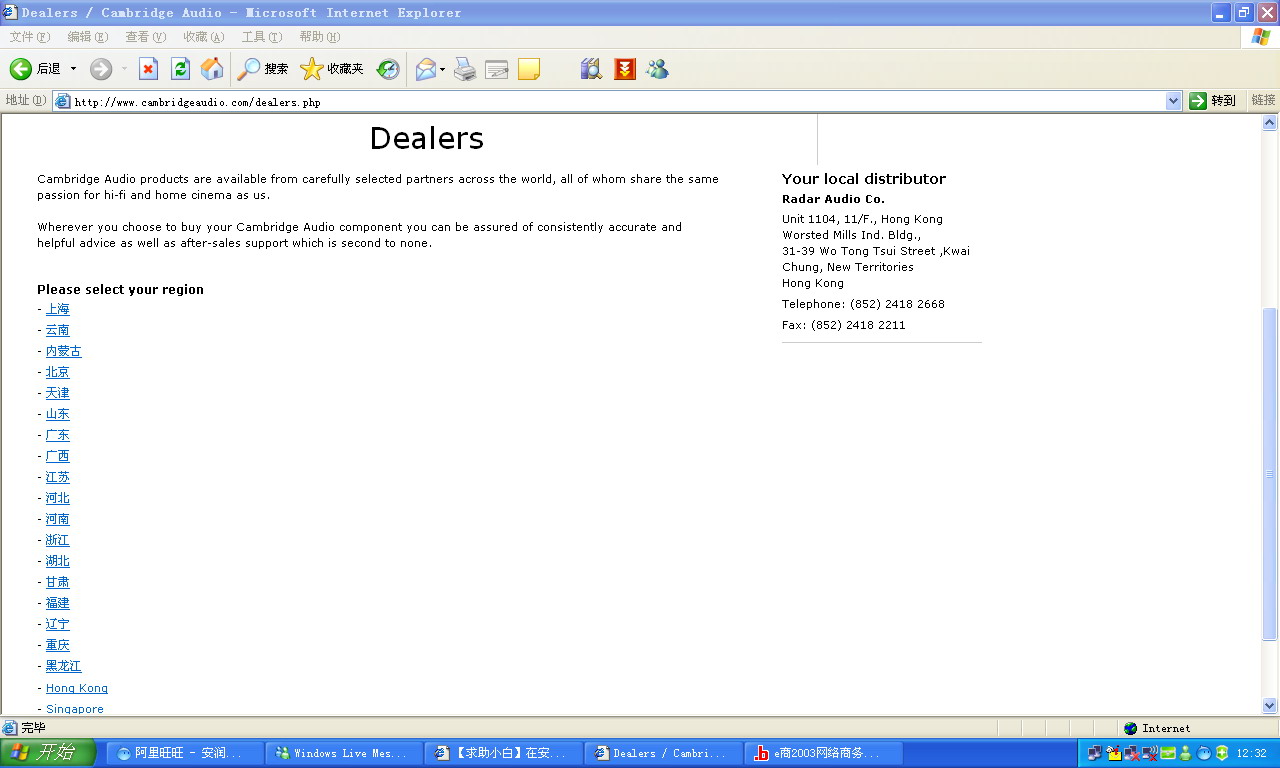Select the 浙江 region link

coord(58,540)
